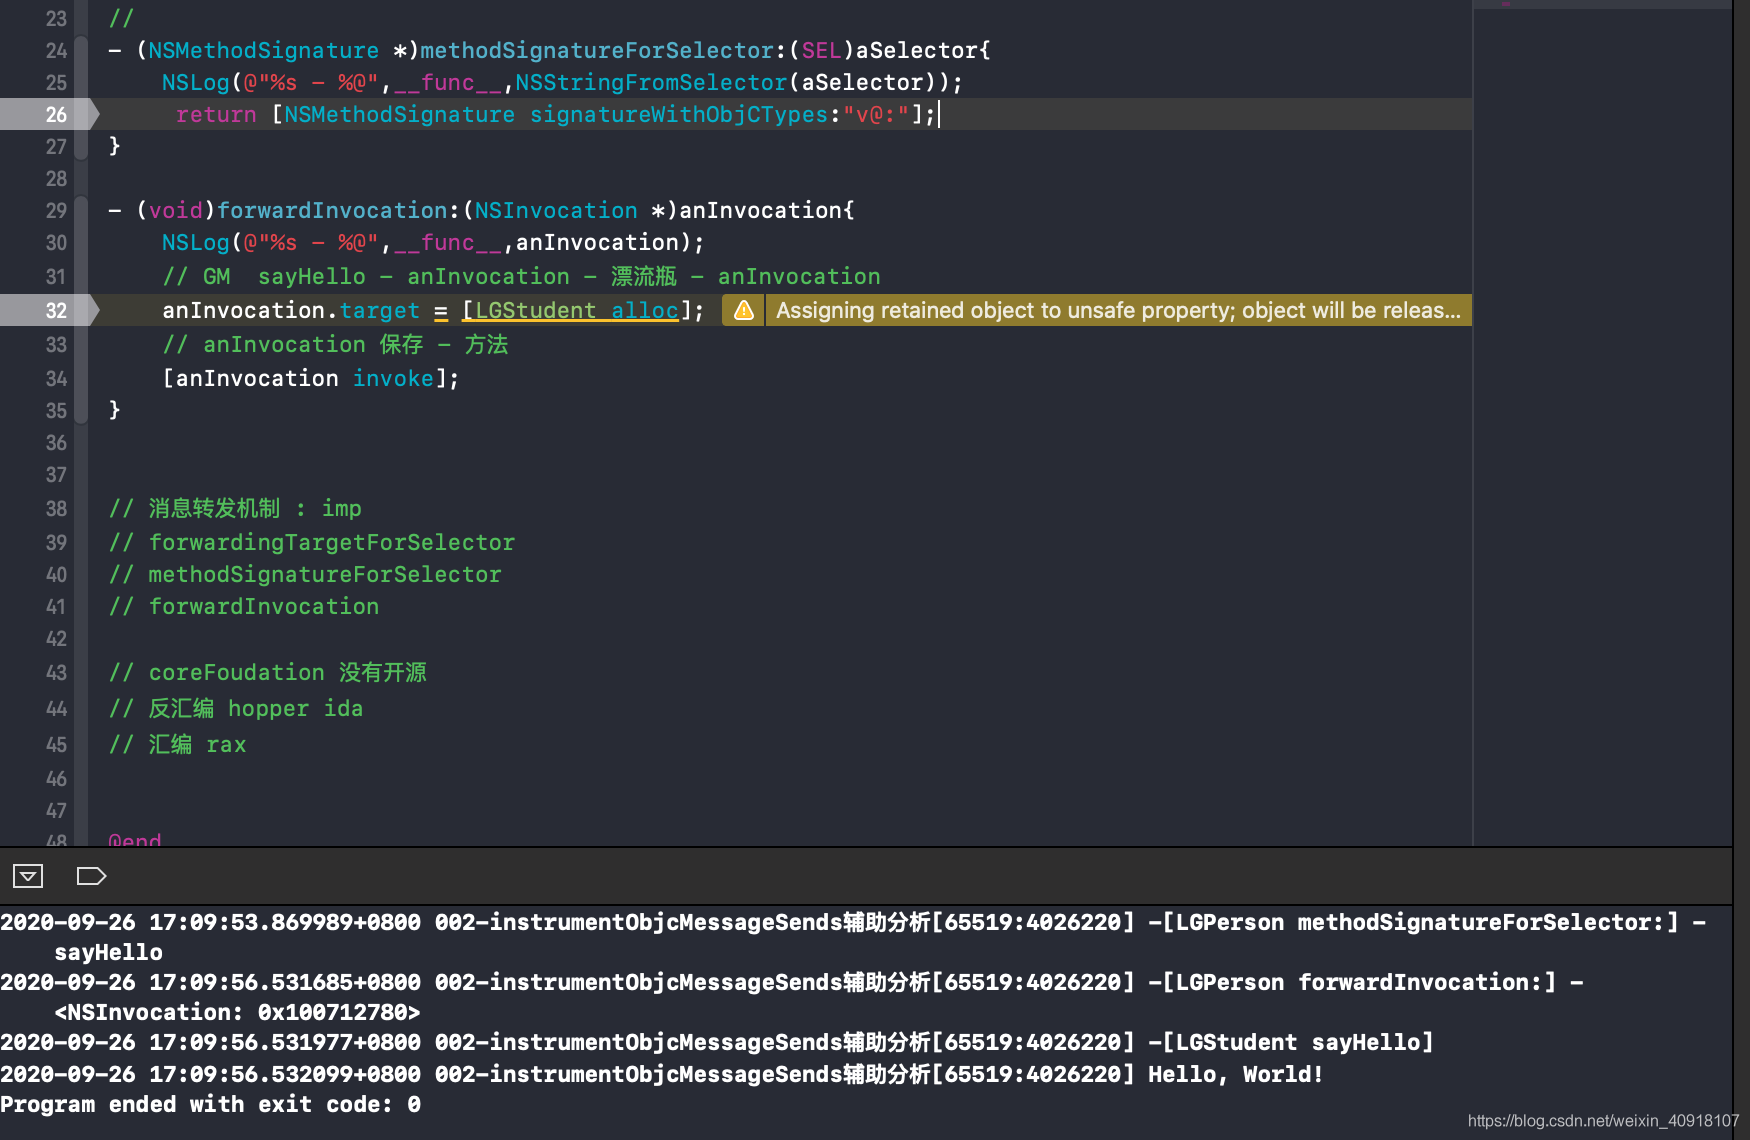1750x1140 pixels.
Task: Toggle the debug area hide button
Action: [x=28, y=876]
